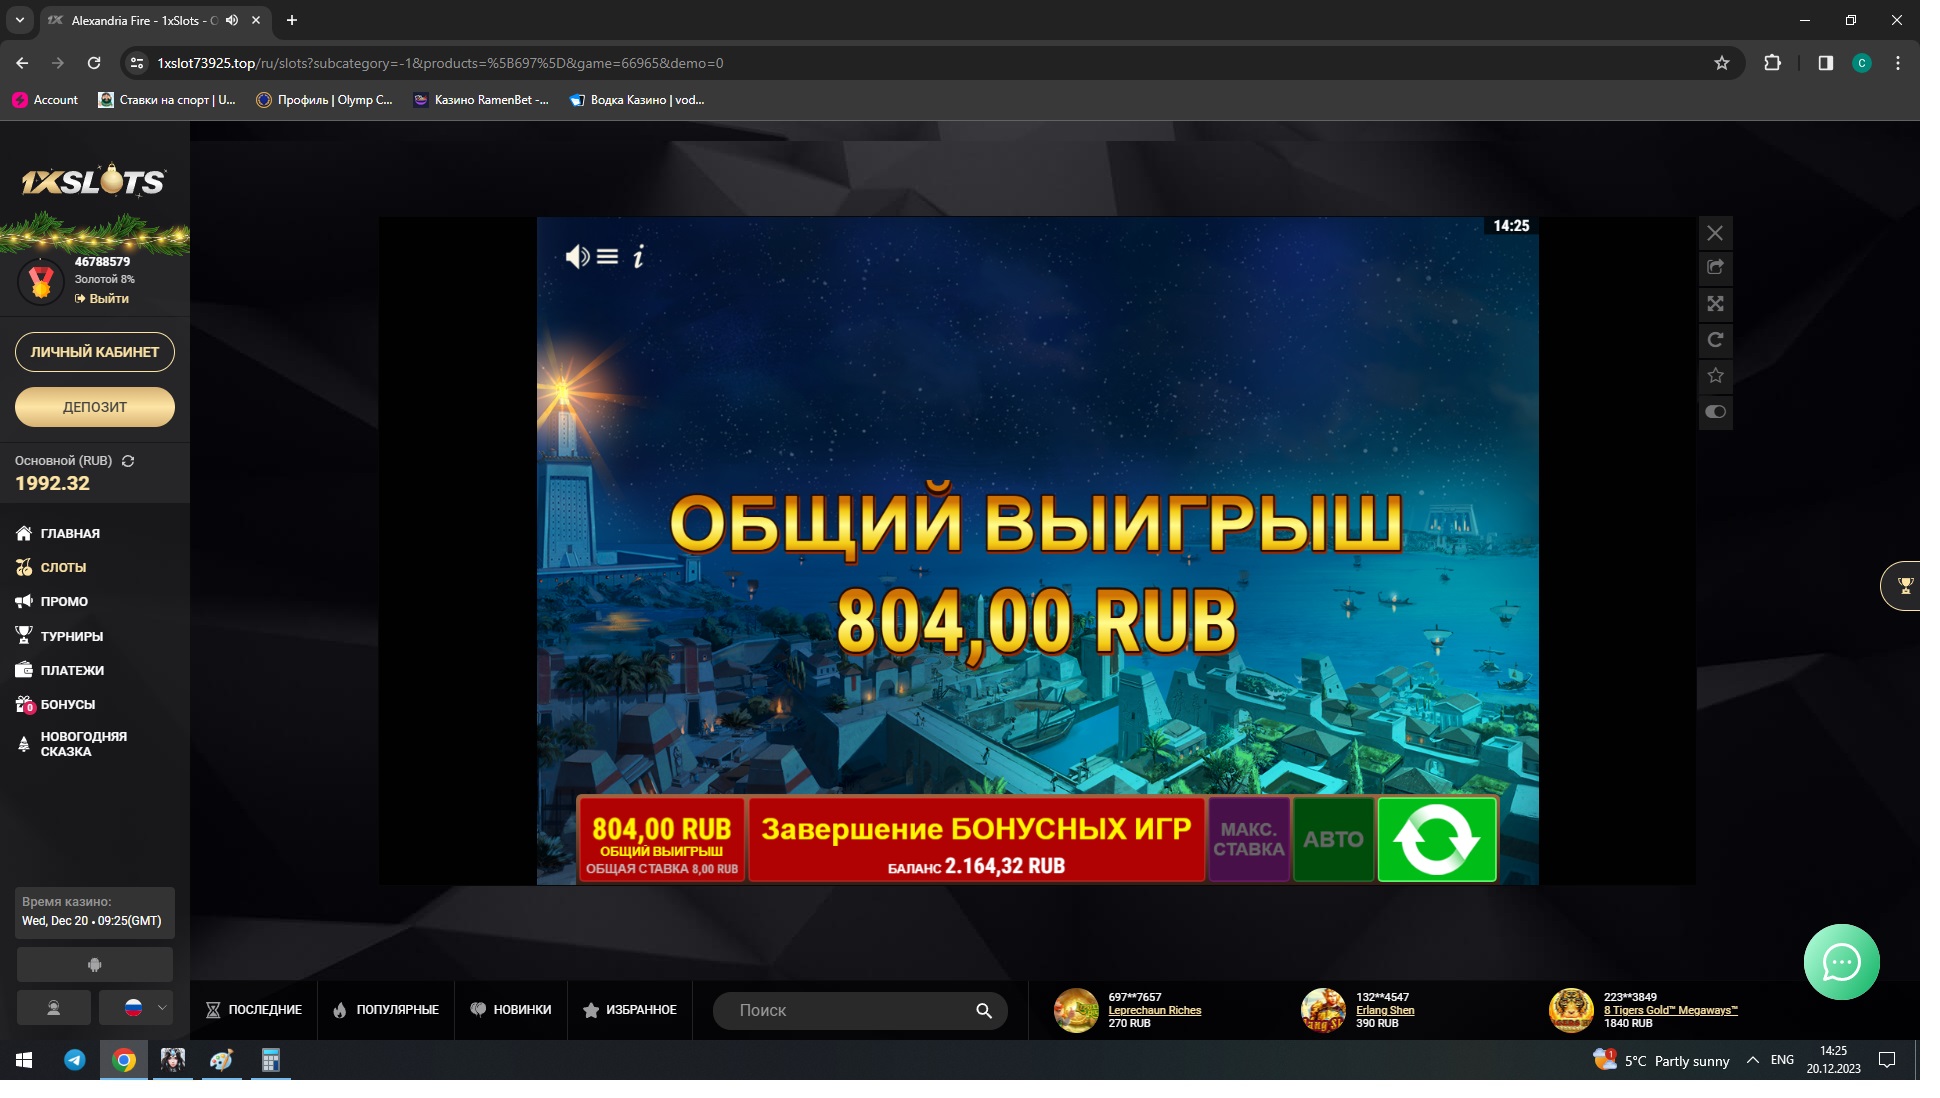1940x1098 pixels.
Task: Click the green spin button
Action: point(1436,840)
